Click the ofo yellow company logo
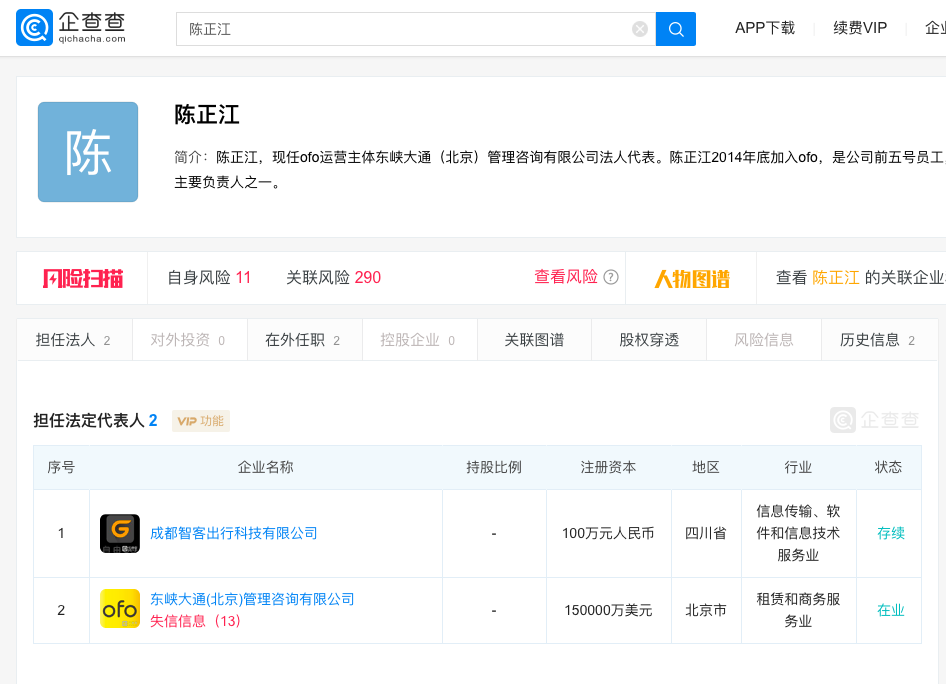 click(120, 609)
